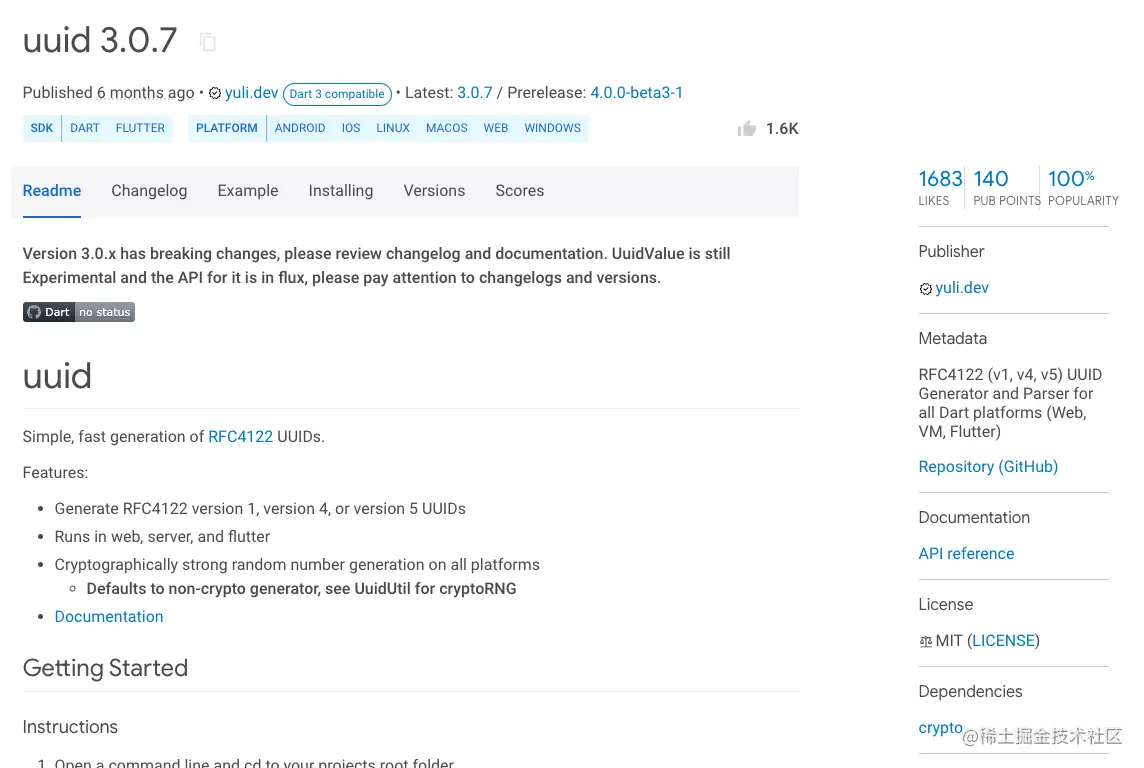Open the prerelease 4.0.0-beta3-1 link
The width and height of the screenshot is (1144, 768).
tap(637, 93)
